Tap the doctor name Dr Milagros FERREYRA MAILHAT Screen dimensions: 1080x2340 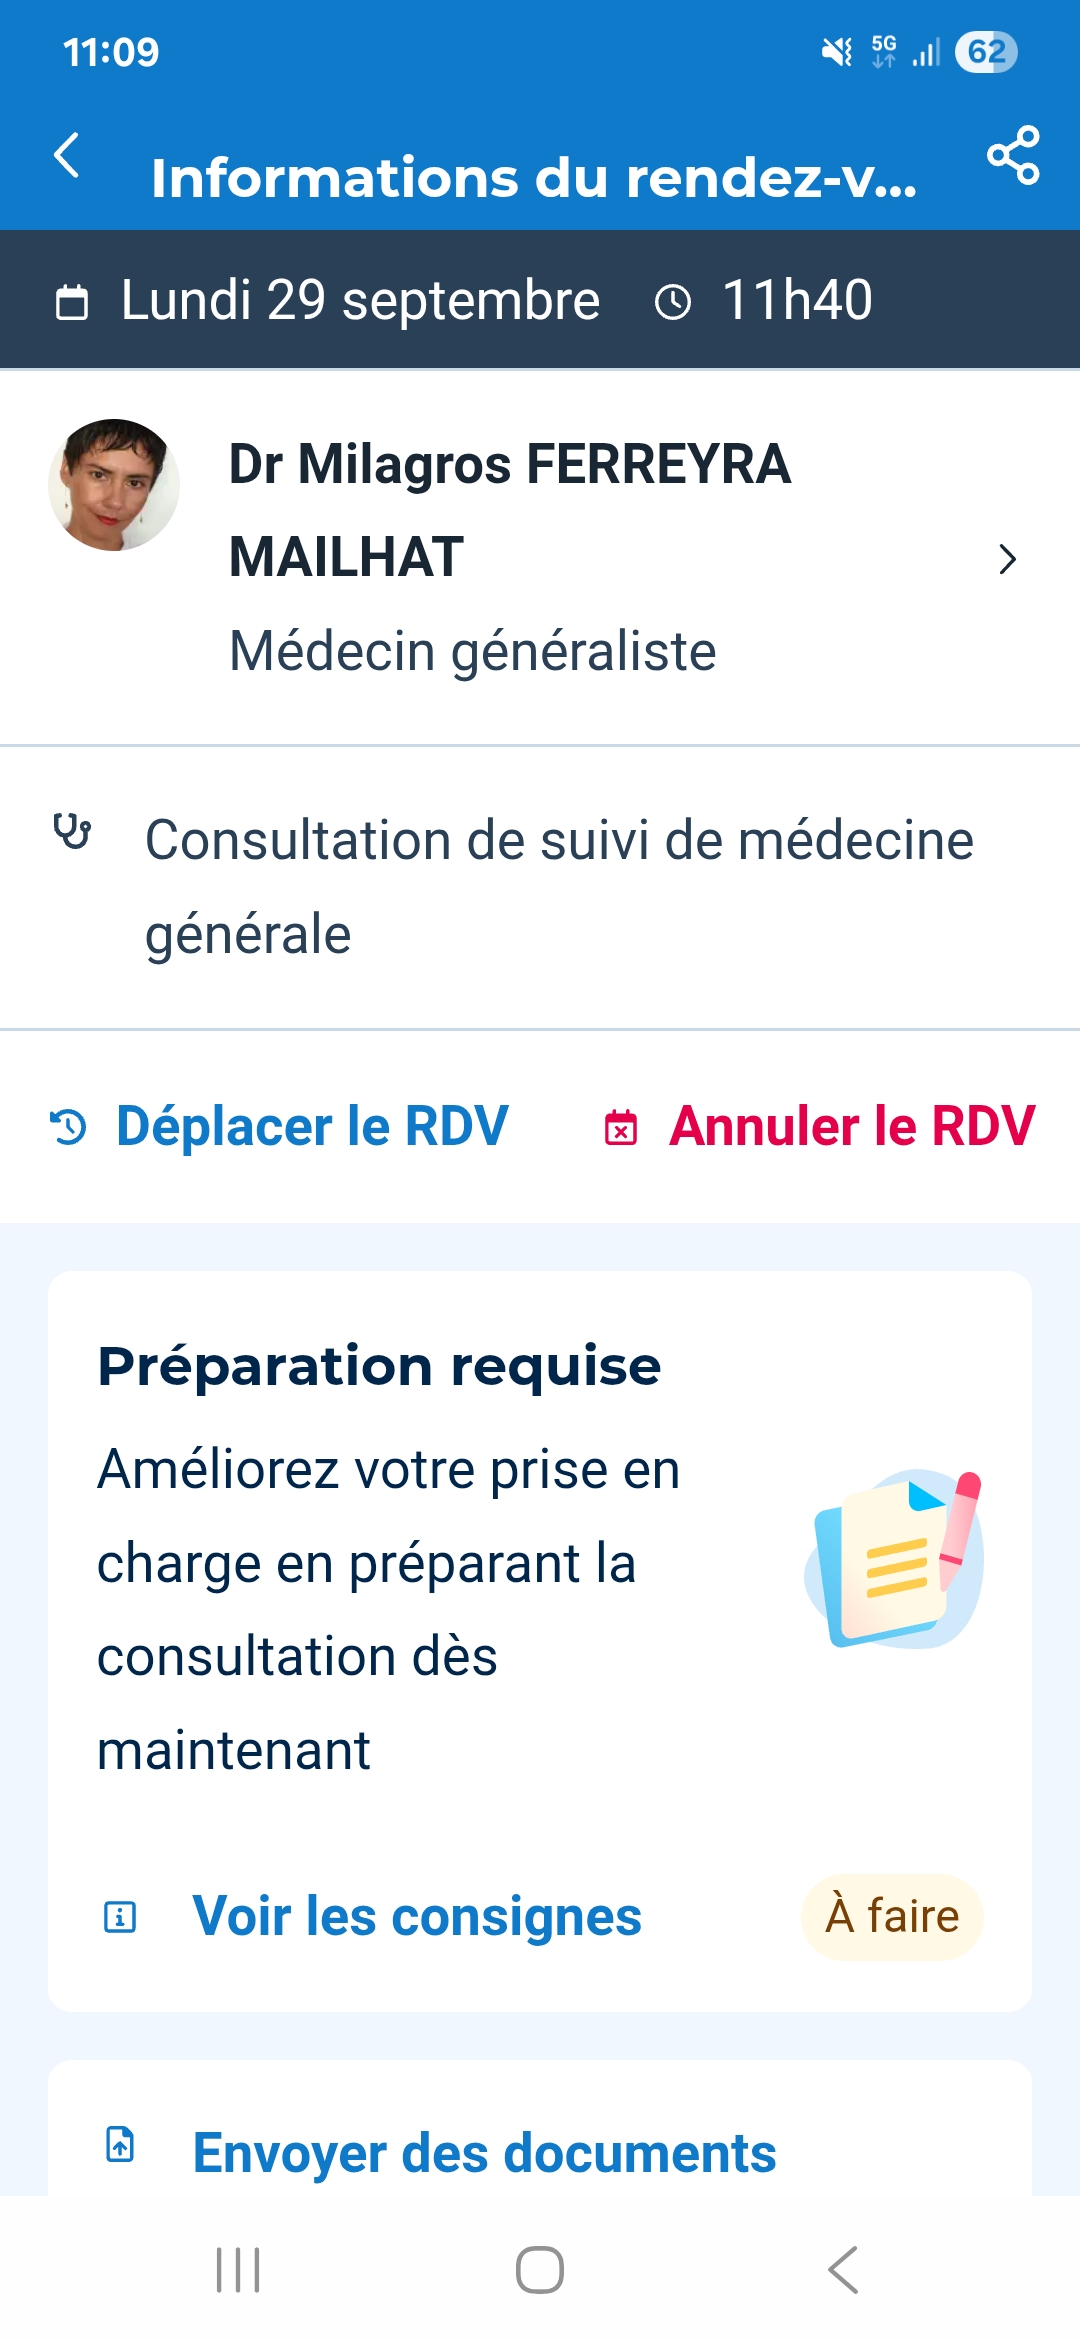tap(510, 510)
